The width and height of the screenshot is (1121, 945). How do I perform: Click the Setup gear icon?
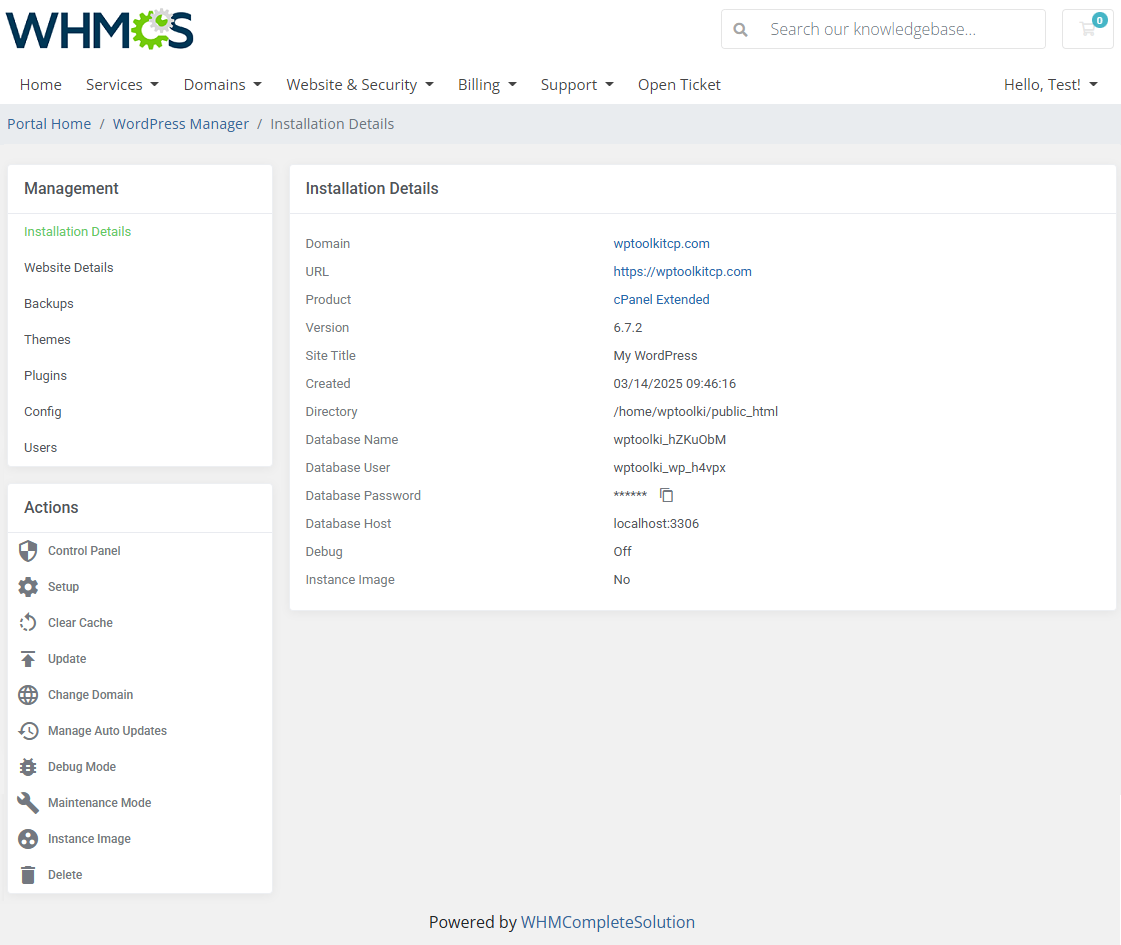click(x=28, y=587)
